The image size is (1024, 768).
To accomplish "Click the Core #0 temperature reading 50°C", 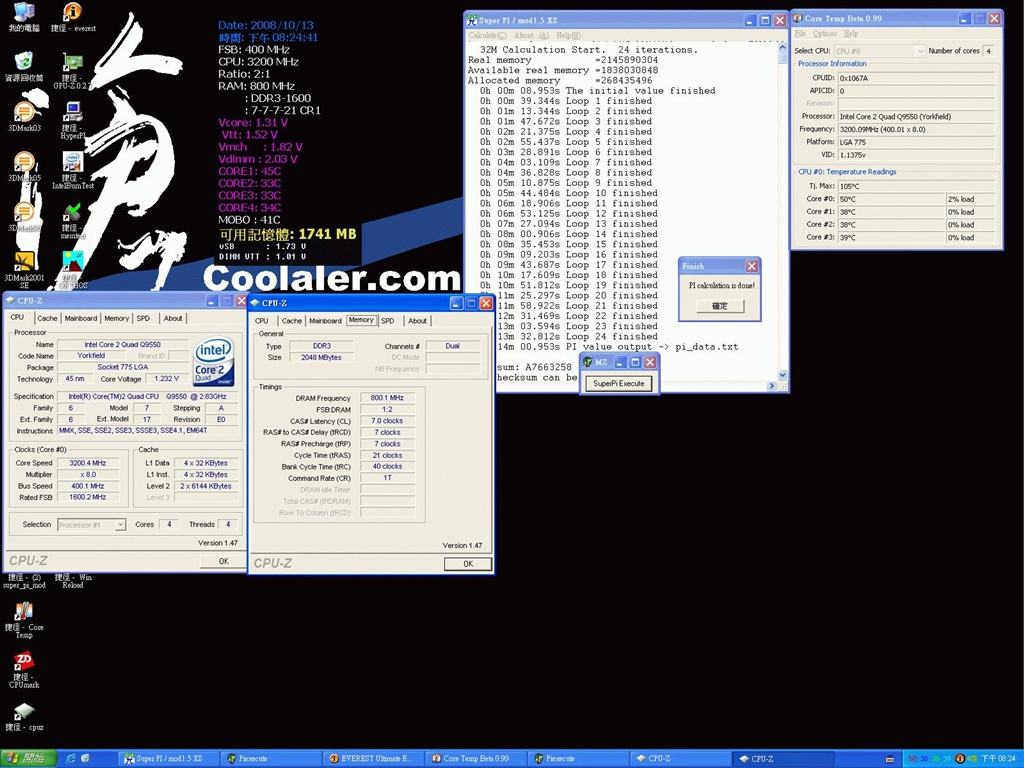I will 891,199.
